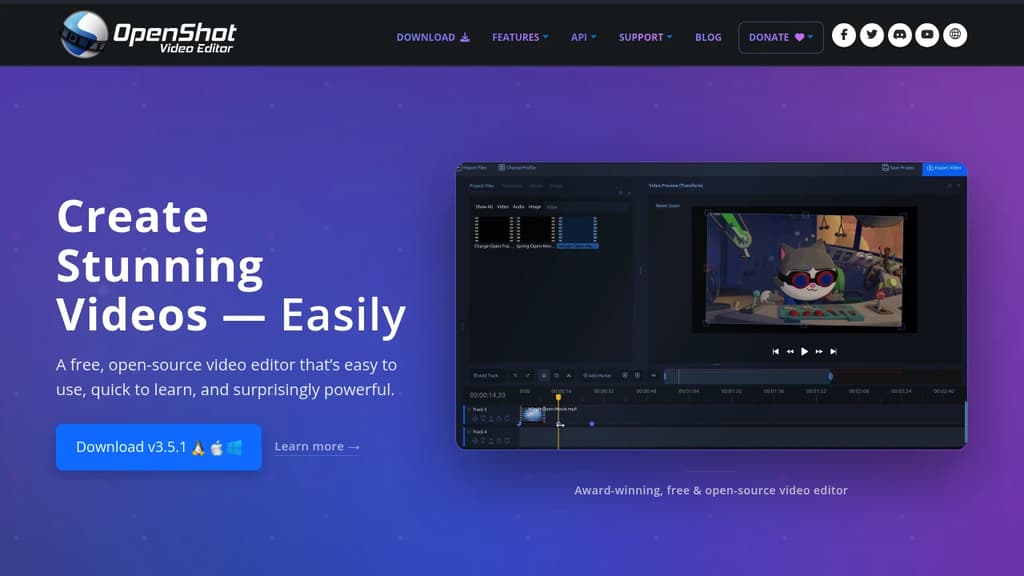
Task: Select the Show All filter
Action: click(x=484, y=206)
